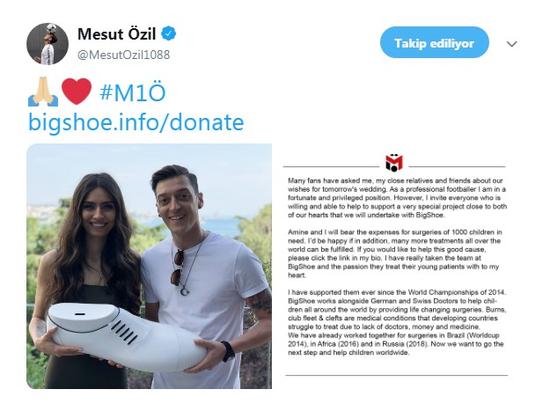Open Mesut Özil's round profile avatar

tap(47, 44)
